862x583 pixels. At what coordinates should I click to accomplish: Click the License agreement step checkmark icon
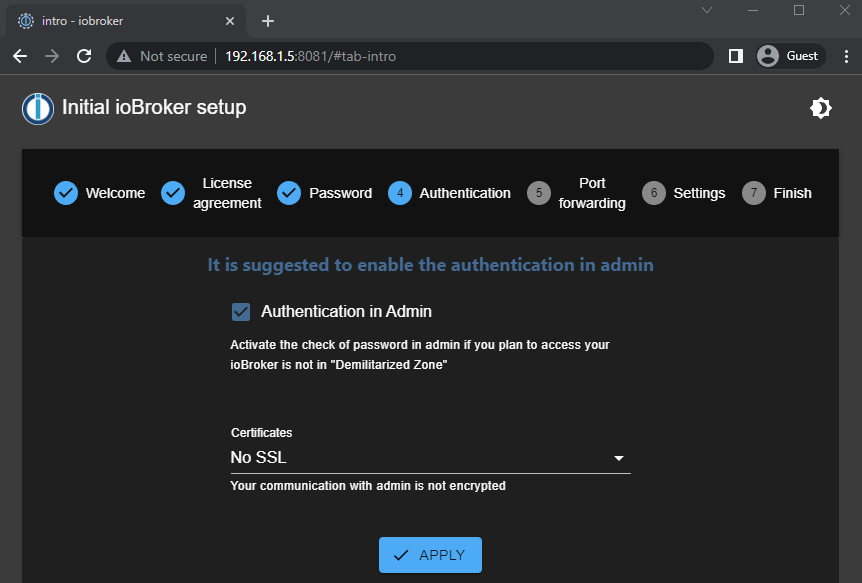point(173,193)
